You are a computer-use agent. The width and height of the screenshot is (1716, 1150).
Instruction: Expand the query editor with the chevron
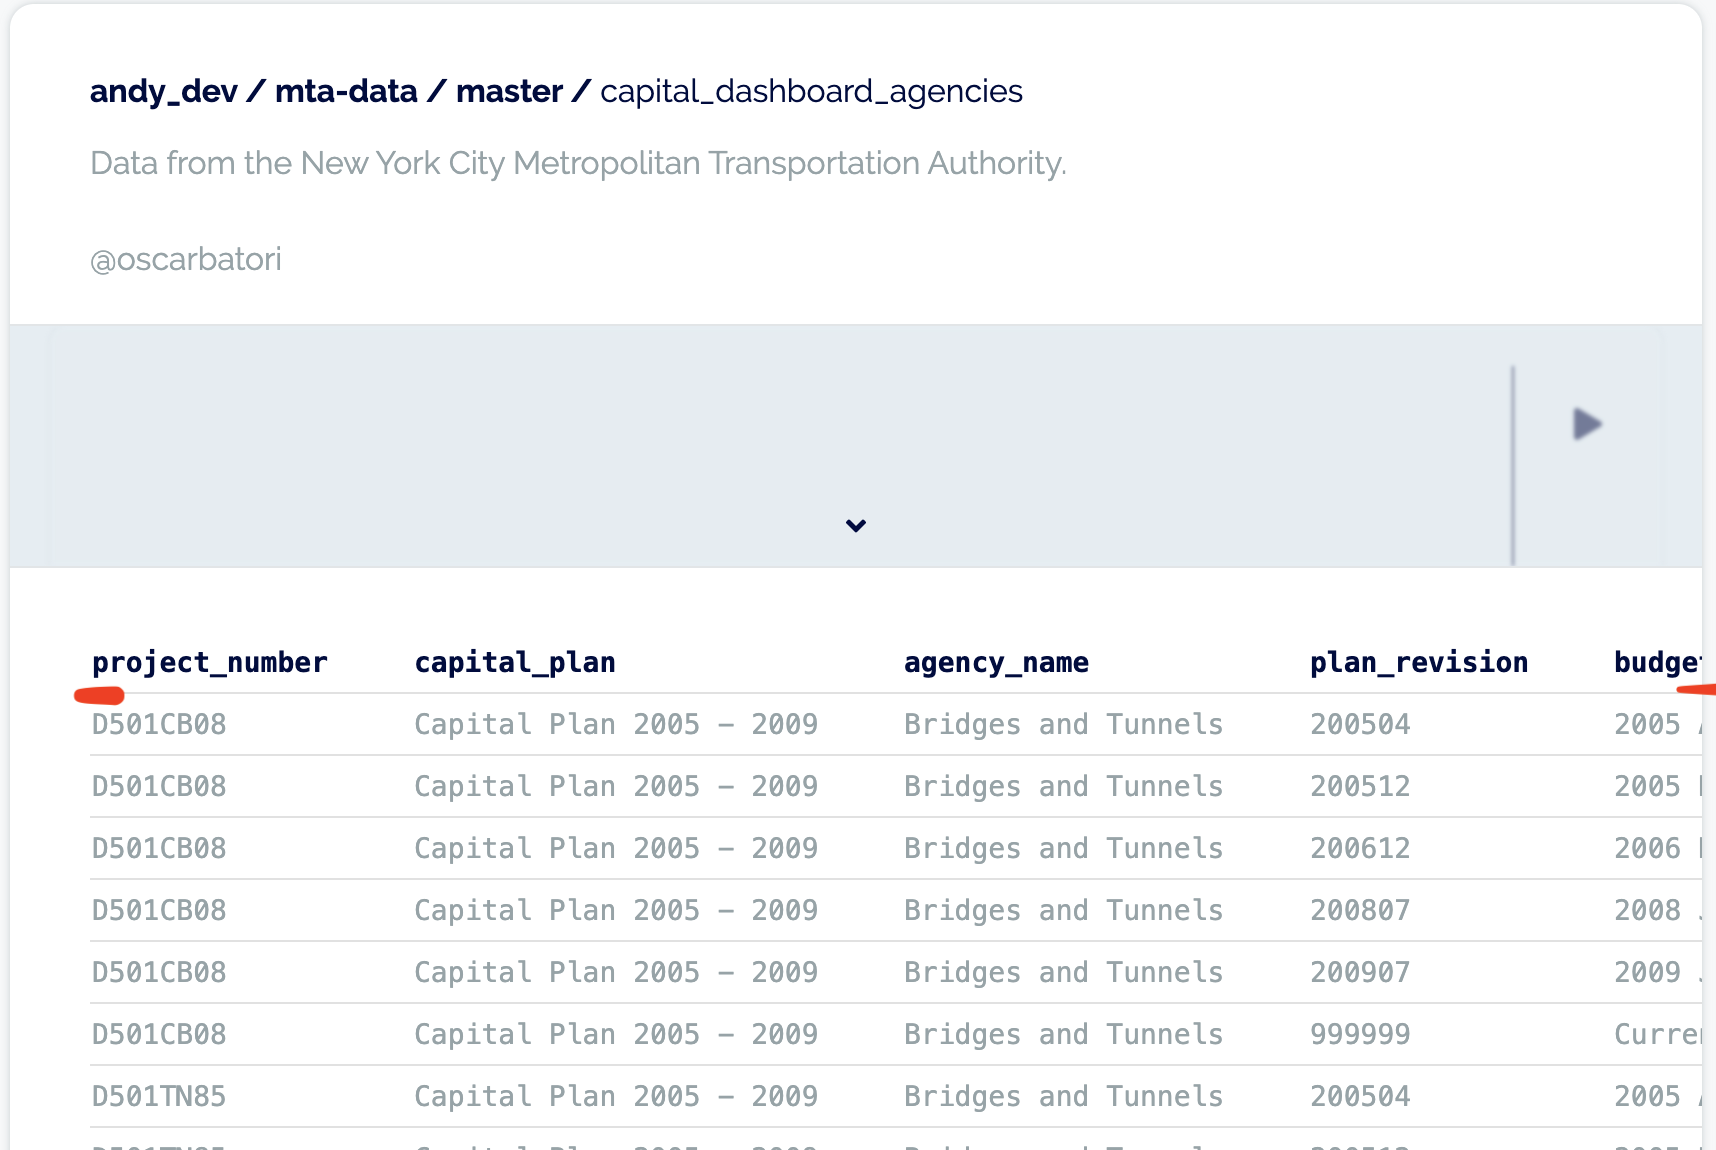pyautogui.click(x=856, y=525)
